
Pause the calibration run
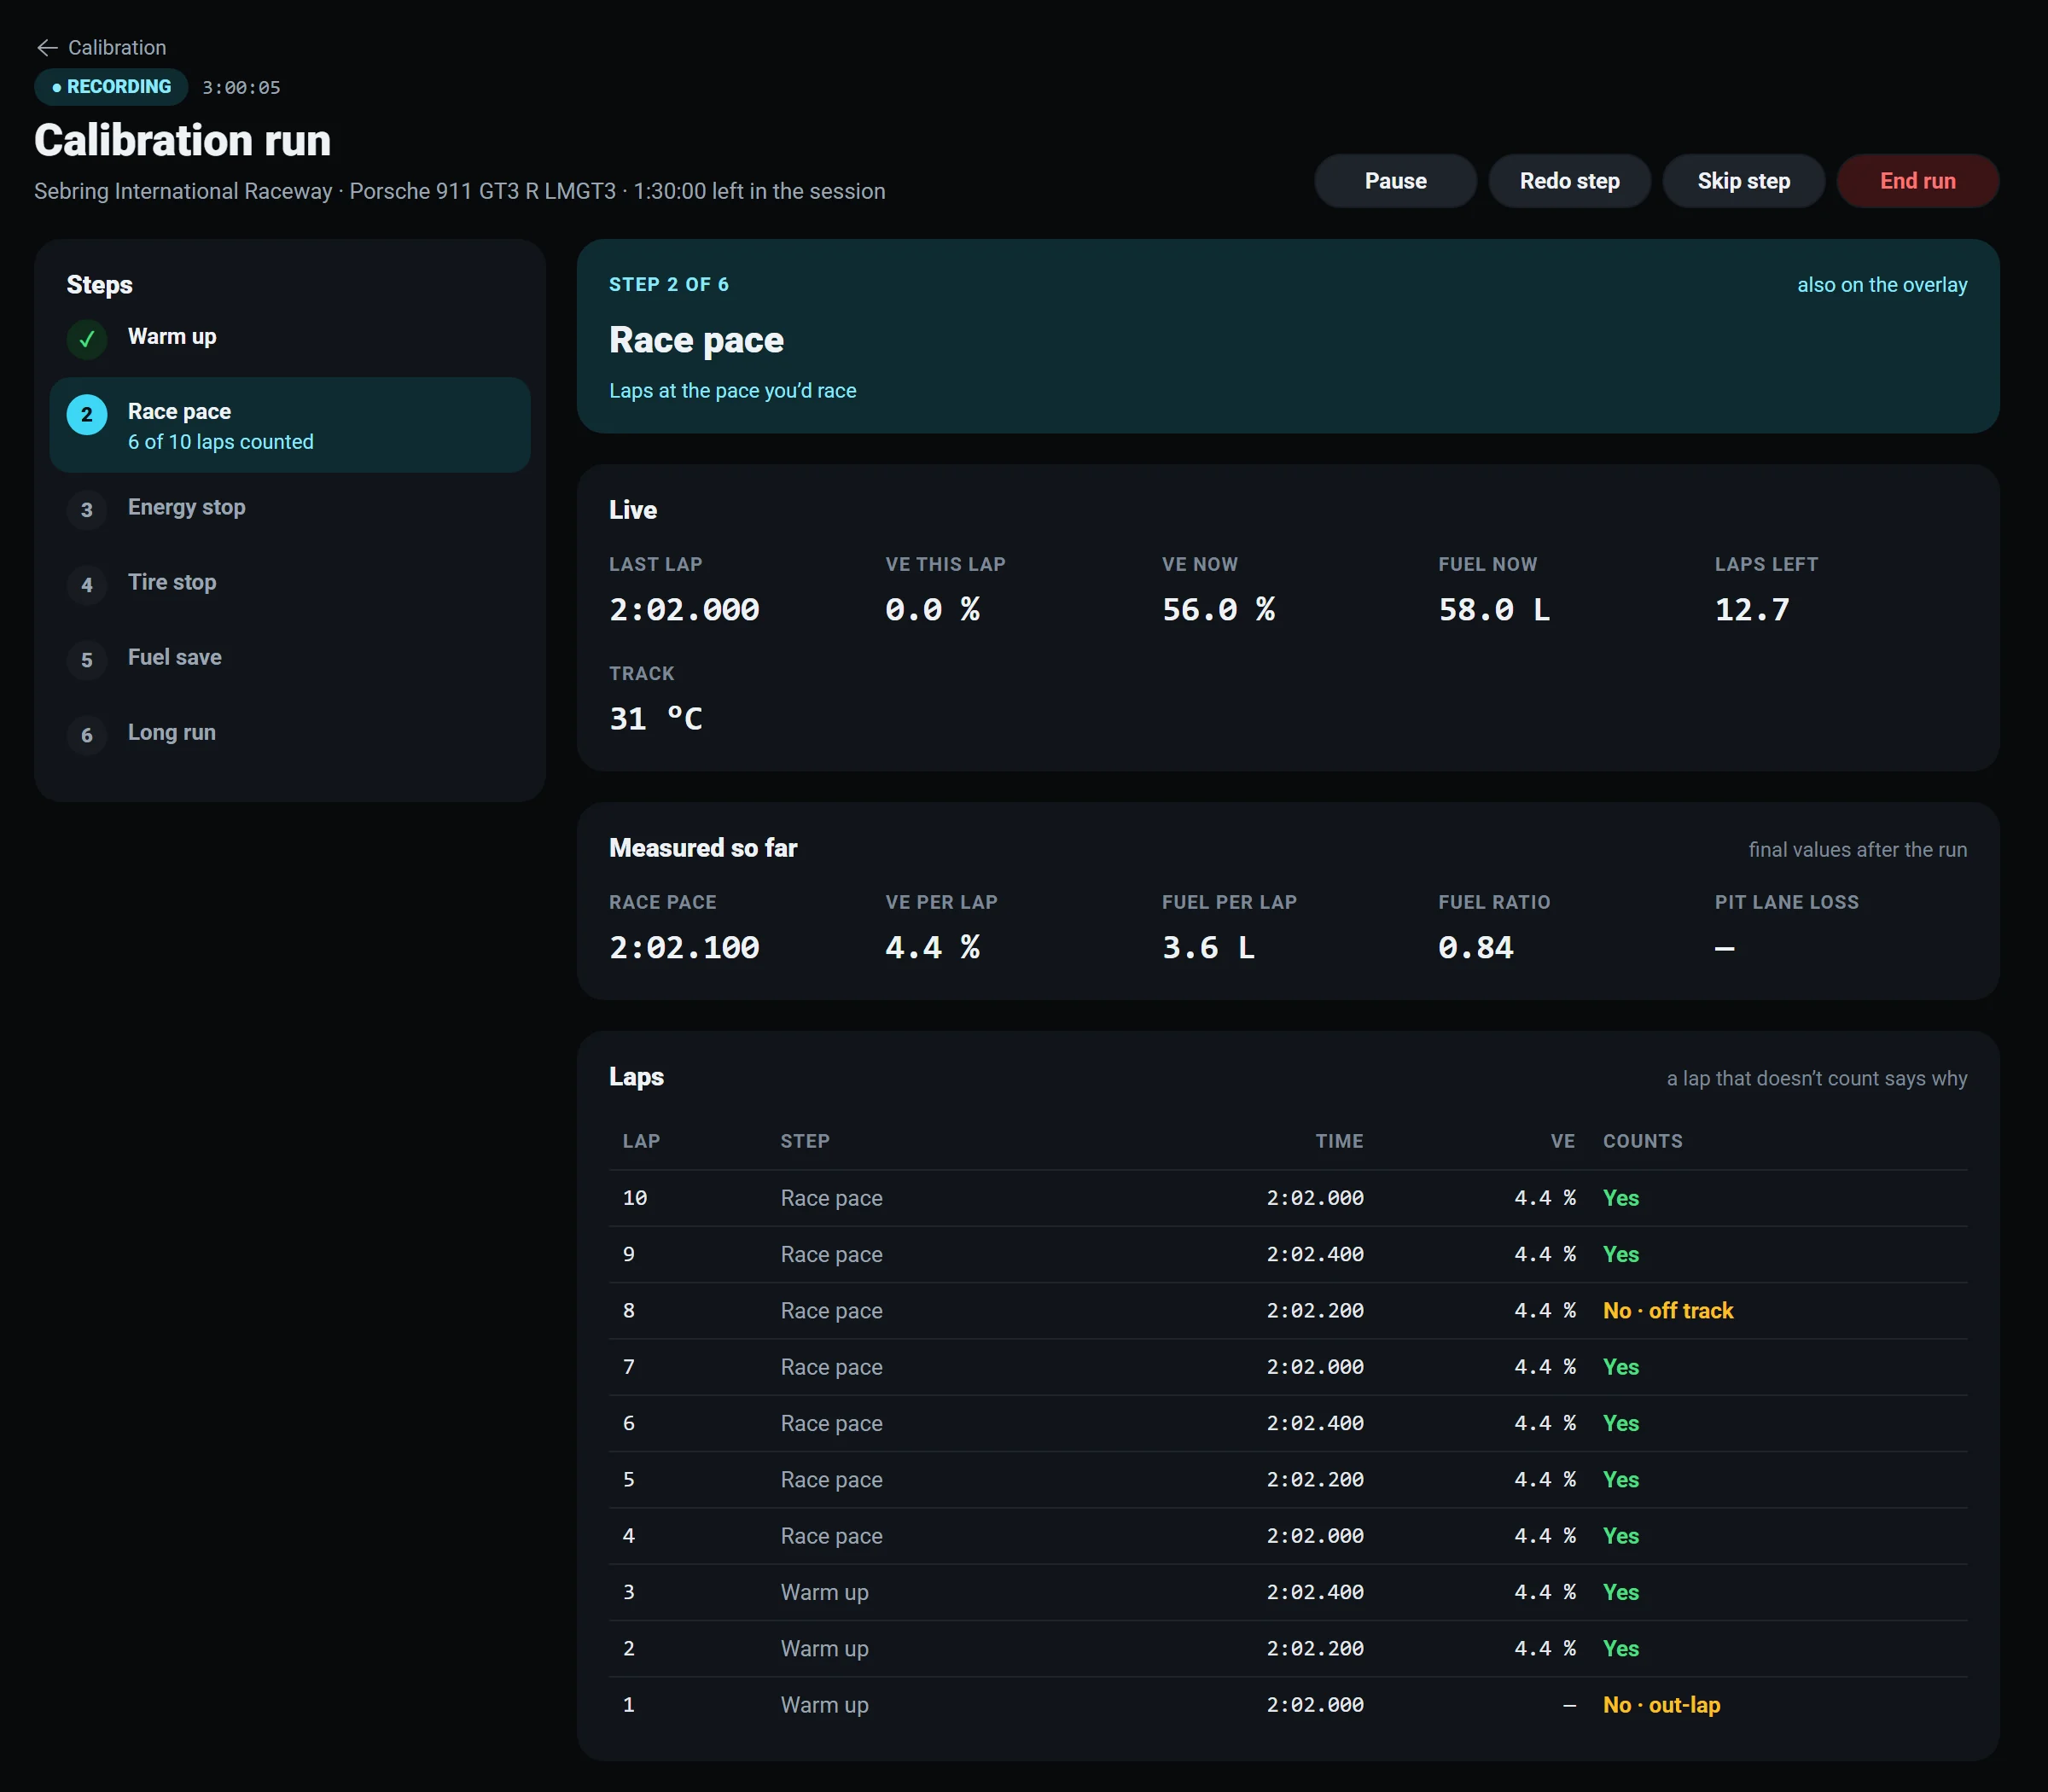click(1395, 181)
